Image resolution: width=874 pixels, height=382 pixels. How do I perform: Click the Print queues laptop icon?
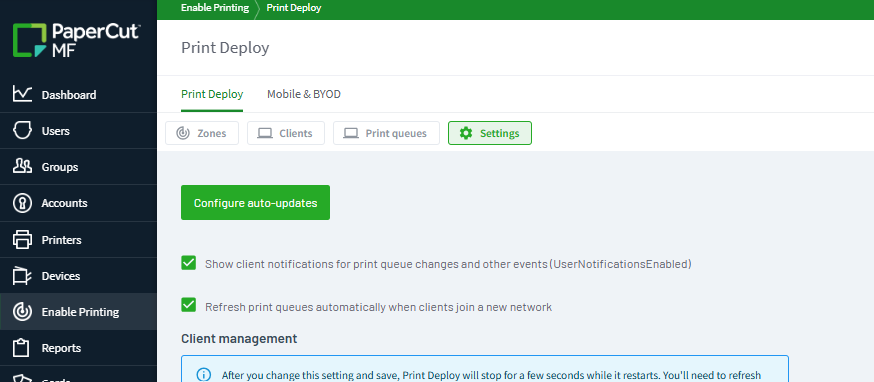coord(351,133)
